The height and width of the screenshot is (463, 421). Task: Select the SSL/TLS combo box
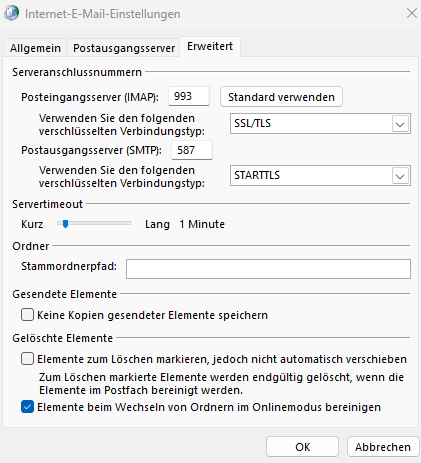(320, 124)
